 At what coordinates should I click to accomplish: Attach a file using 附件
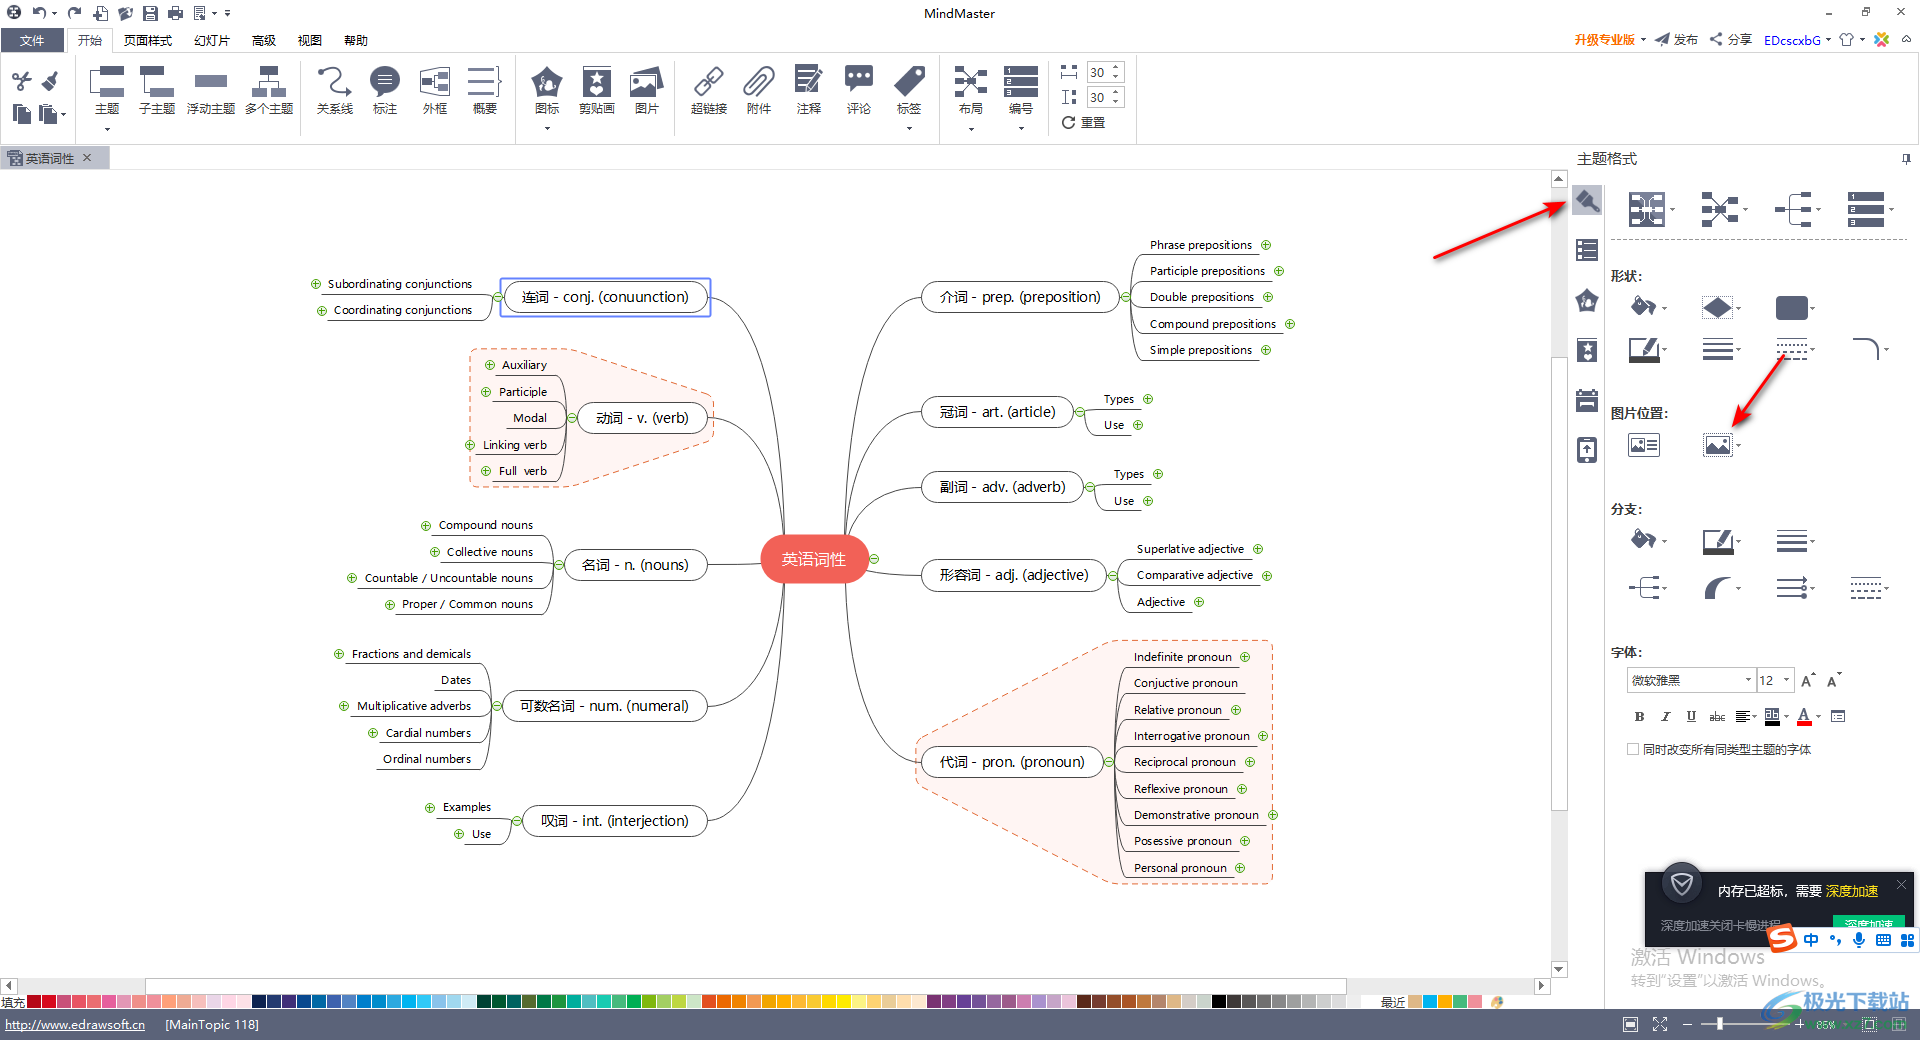tap(759, 90)
